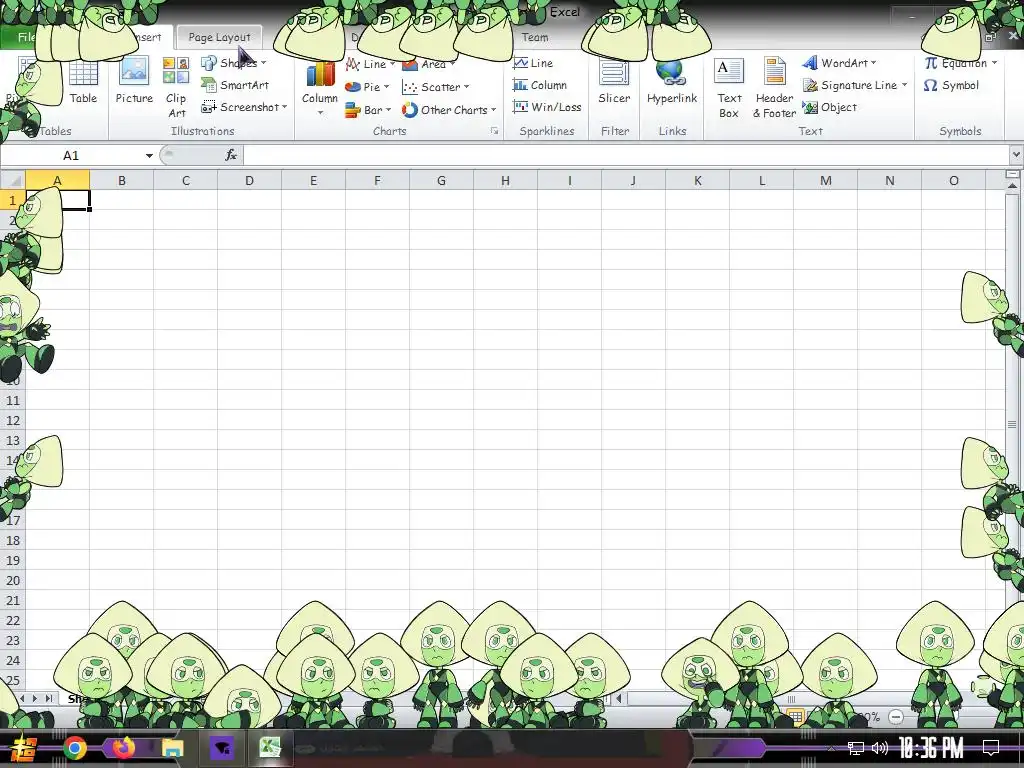Open the Name Box dropdown arrow
The image size is (1024, 768).
point(149,155)
